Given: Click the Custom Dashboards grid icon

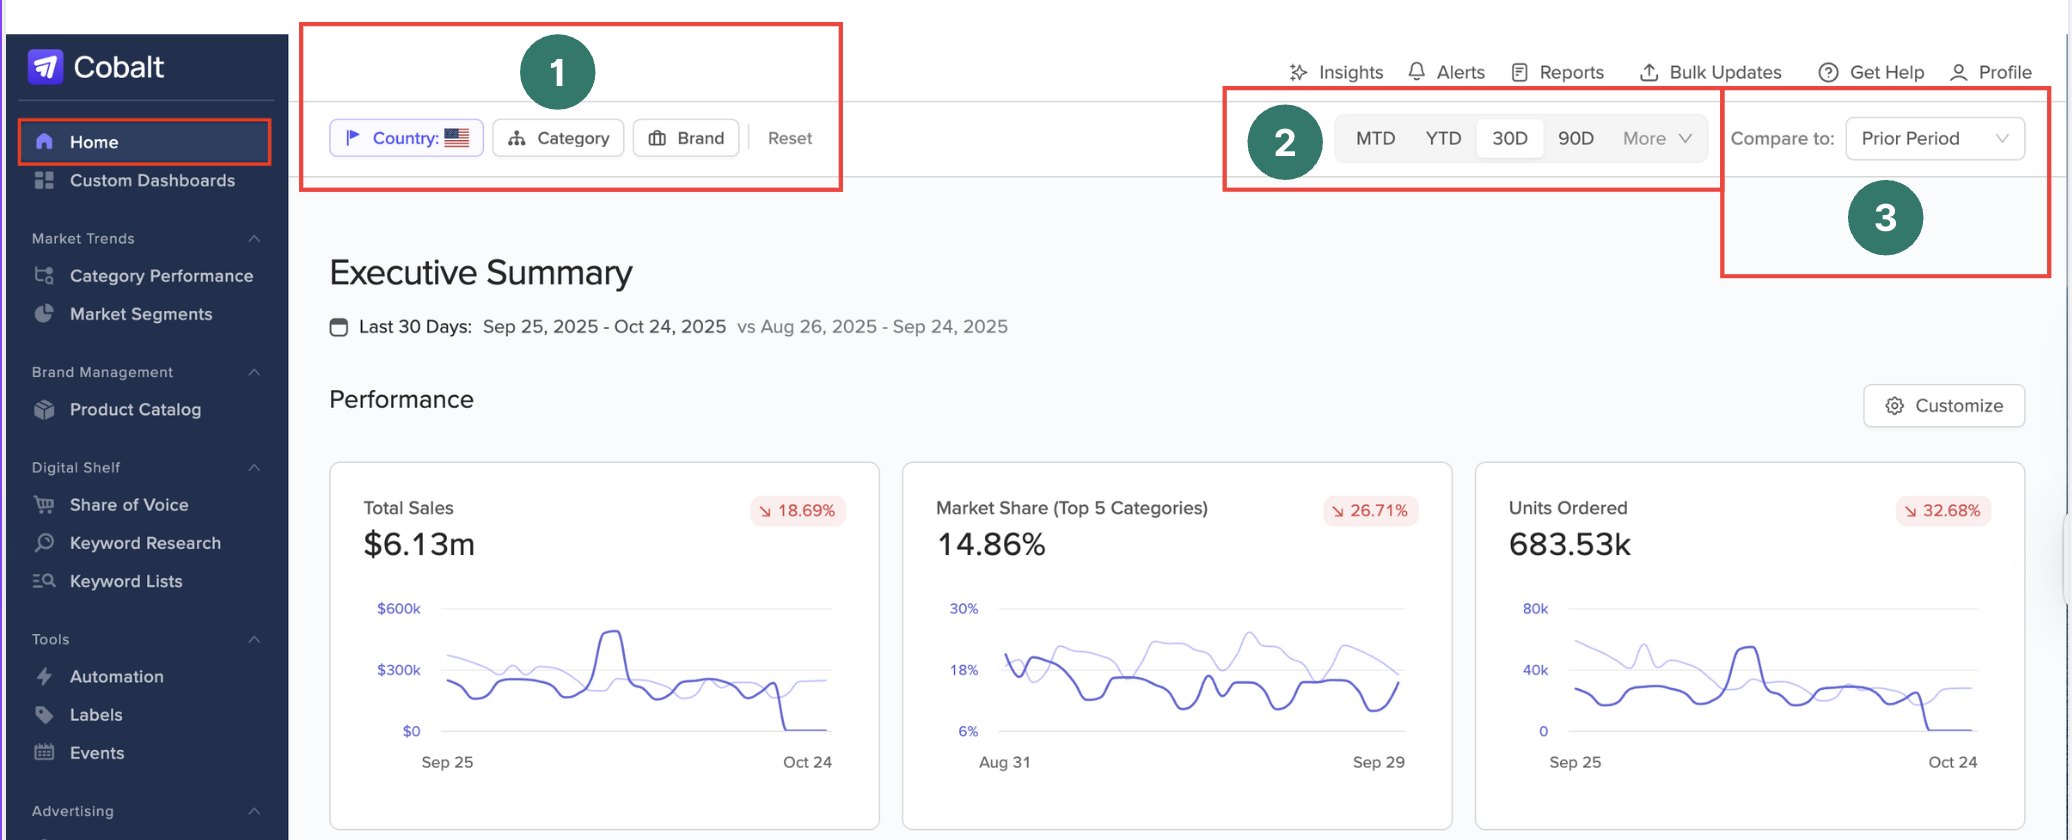Looking at the screenshot, I should [x=44, y=180].
